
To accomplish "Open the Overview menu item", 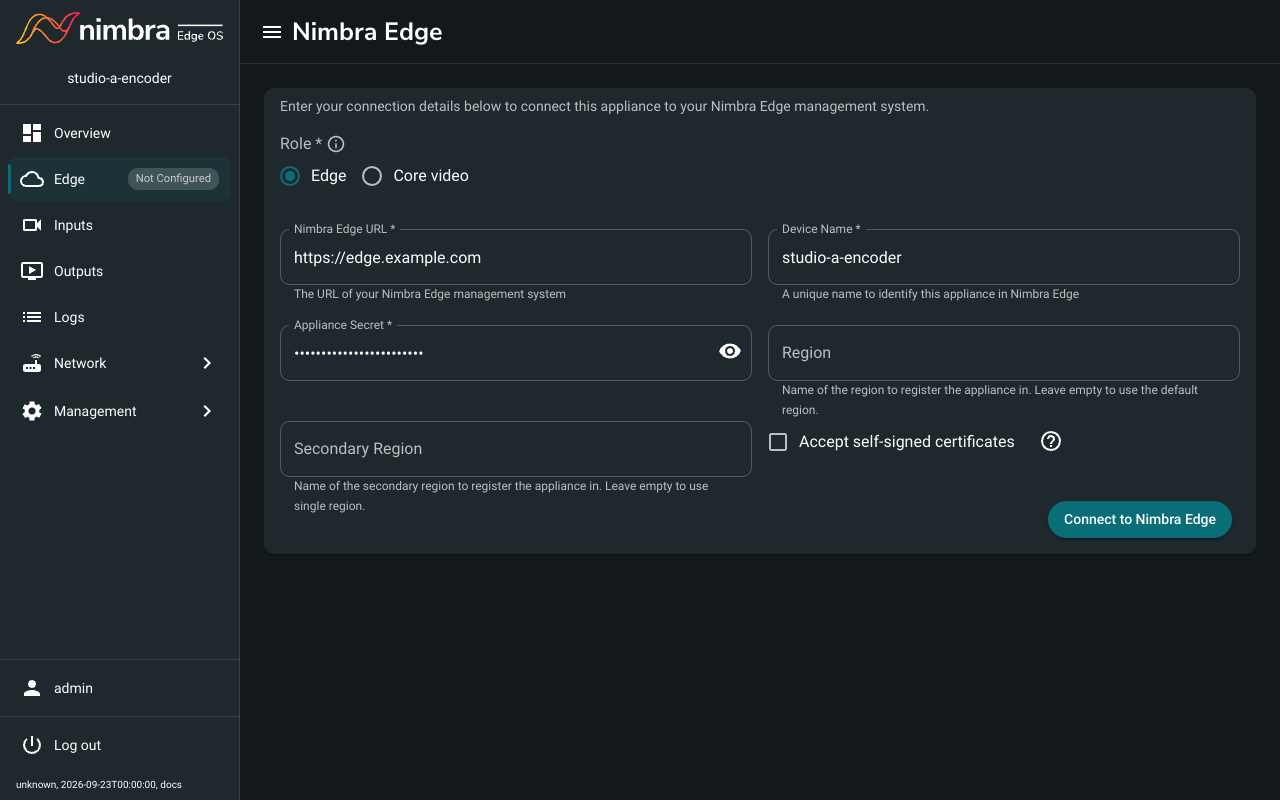I will pyautogui.click(x=120, y=133).
